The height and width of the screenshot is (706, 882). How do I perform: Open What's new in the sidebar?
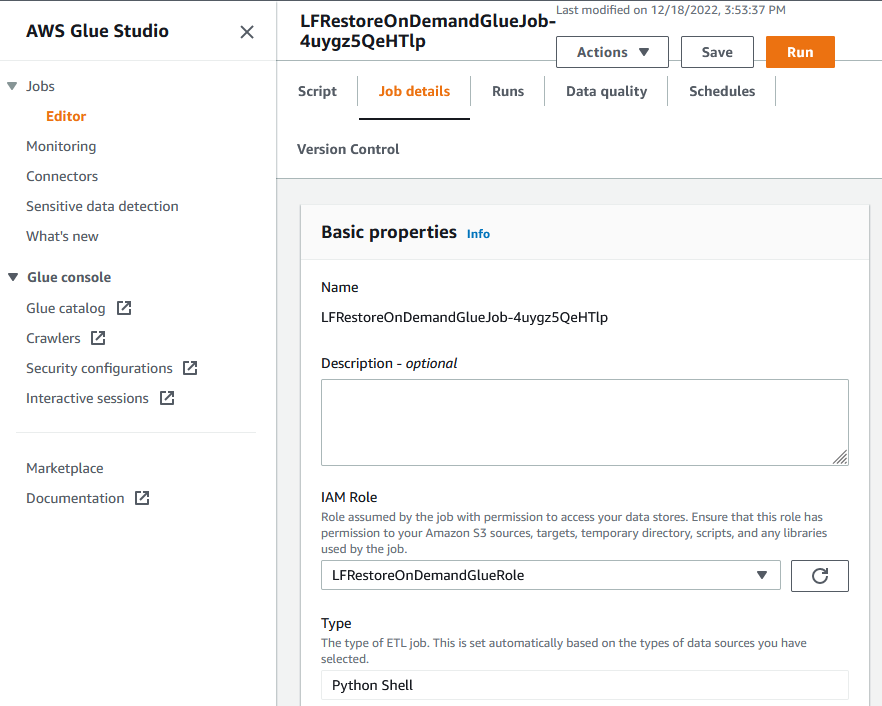click(62, 236)
